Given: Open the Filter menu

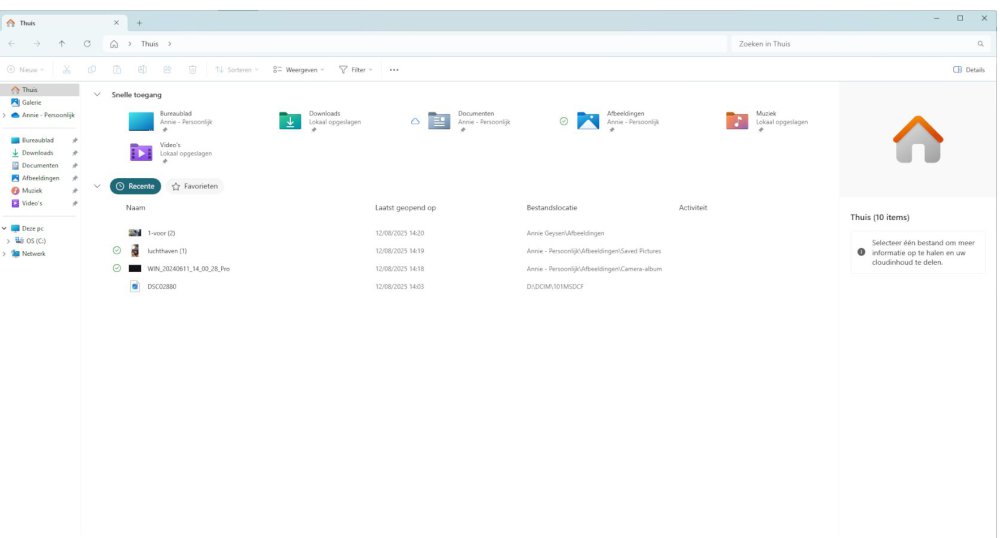Looking at the screenshot, I should pyautogui.click(x=355, y=70).
